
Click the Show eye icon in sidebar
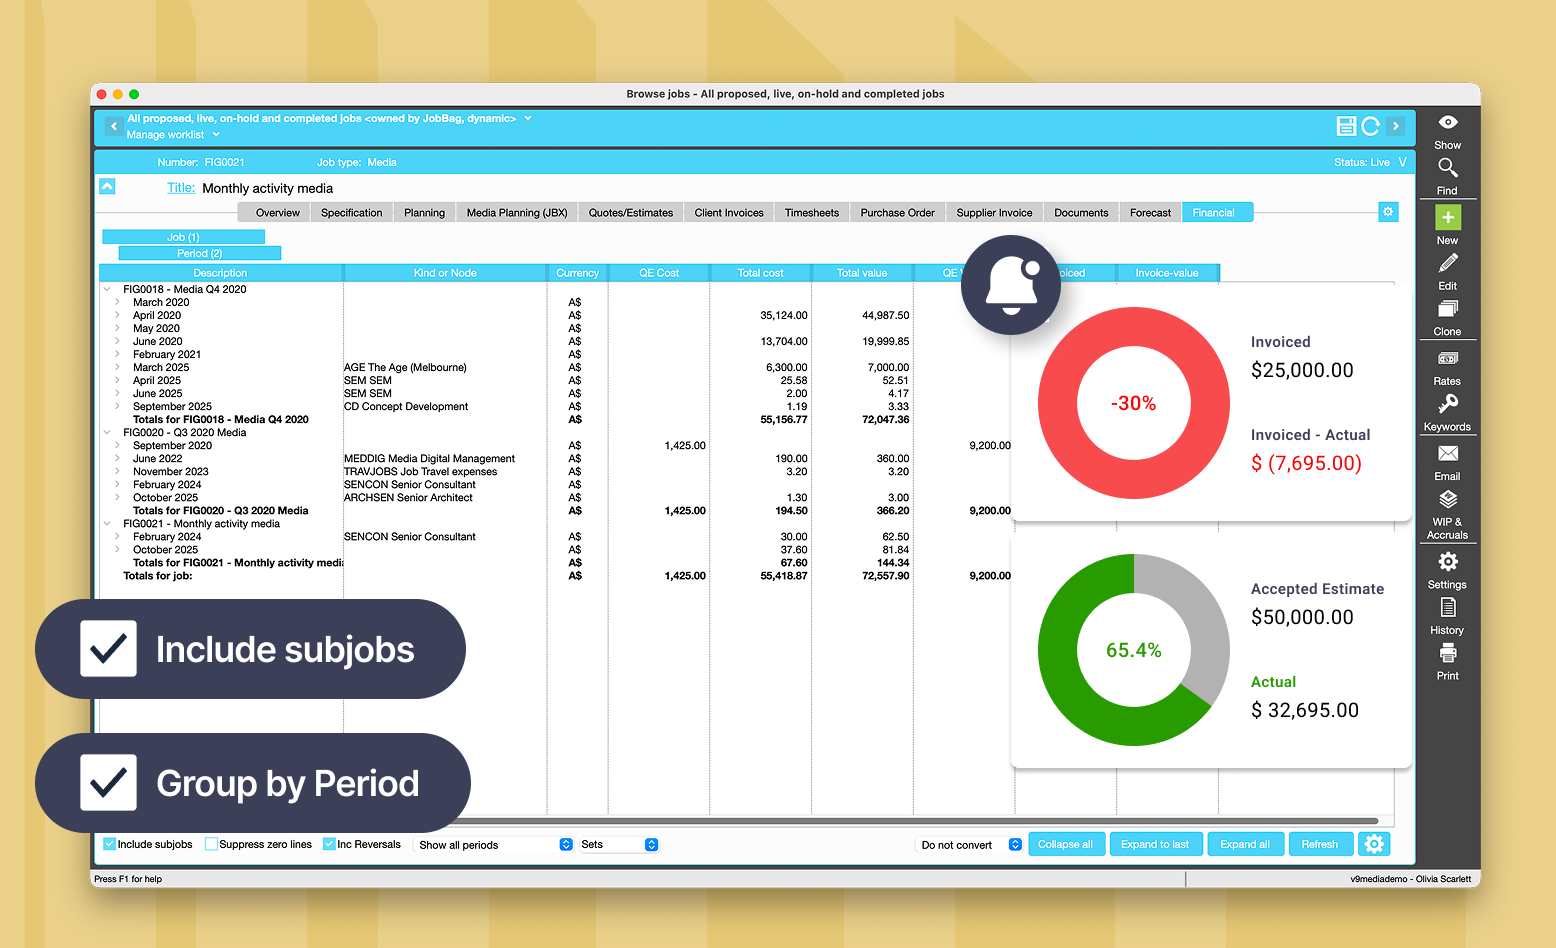click(1447, 122)
